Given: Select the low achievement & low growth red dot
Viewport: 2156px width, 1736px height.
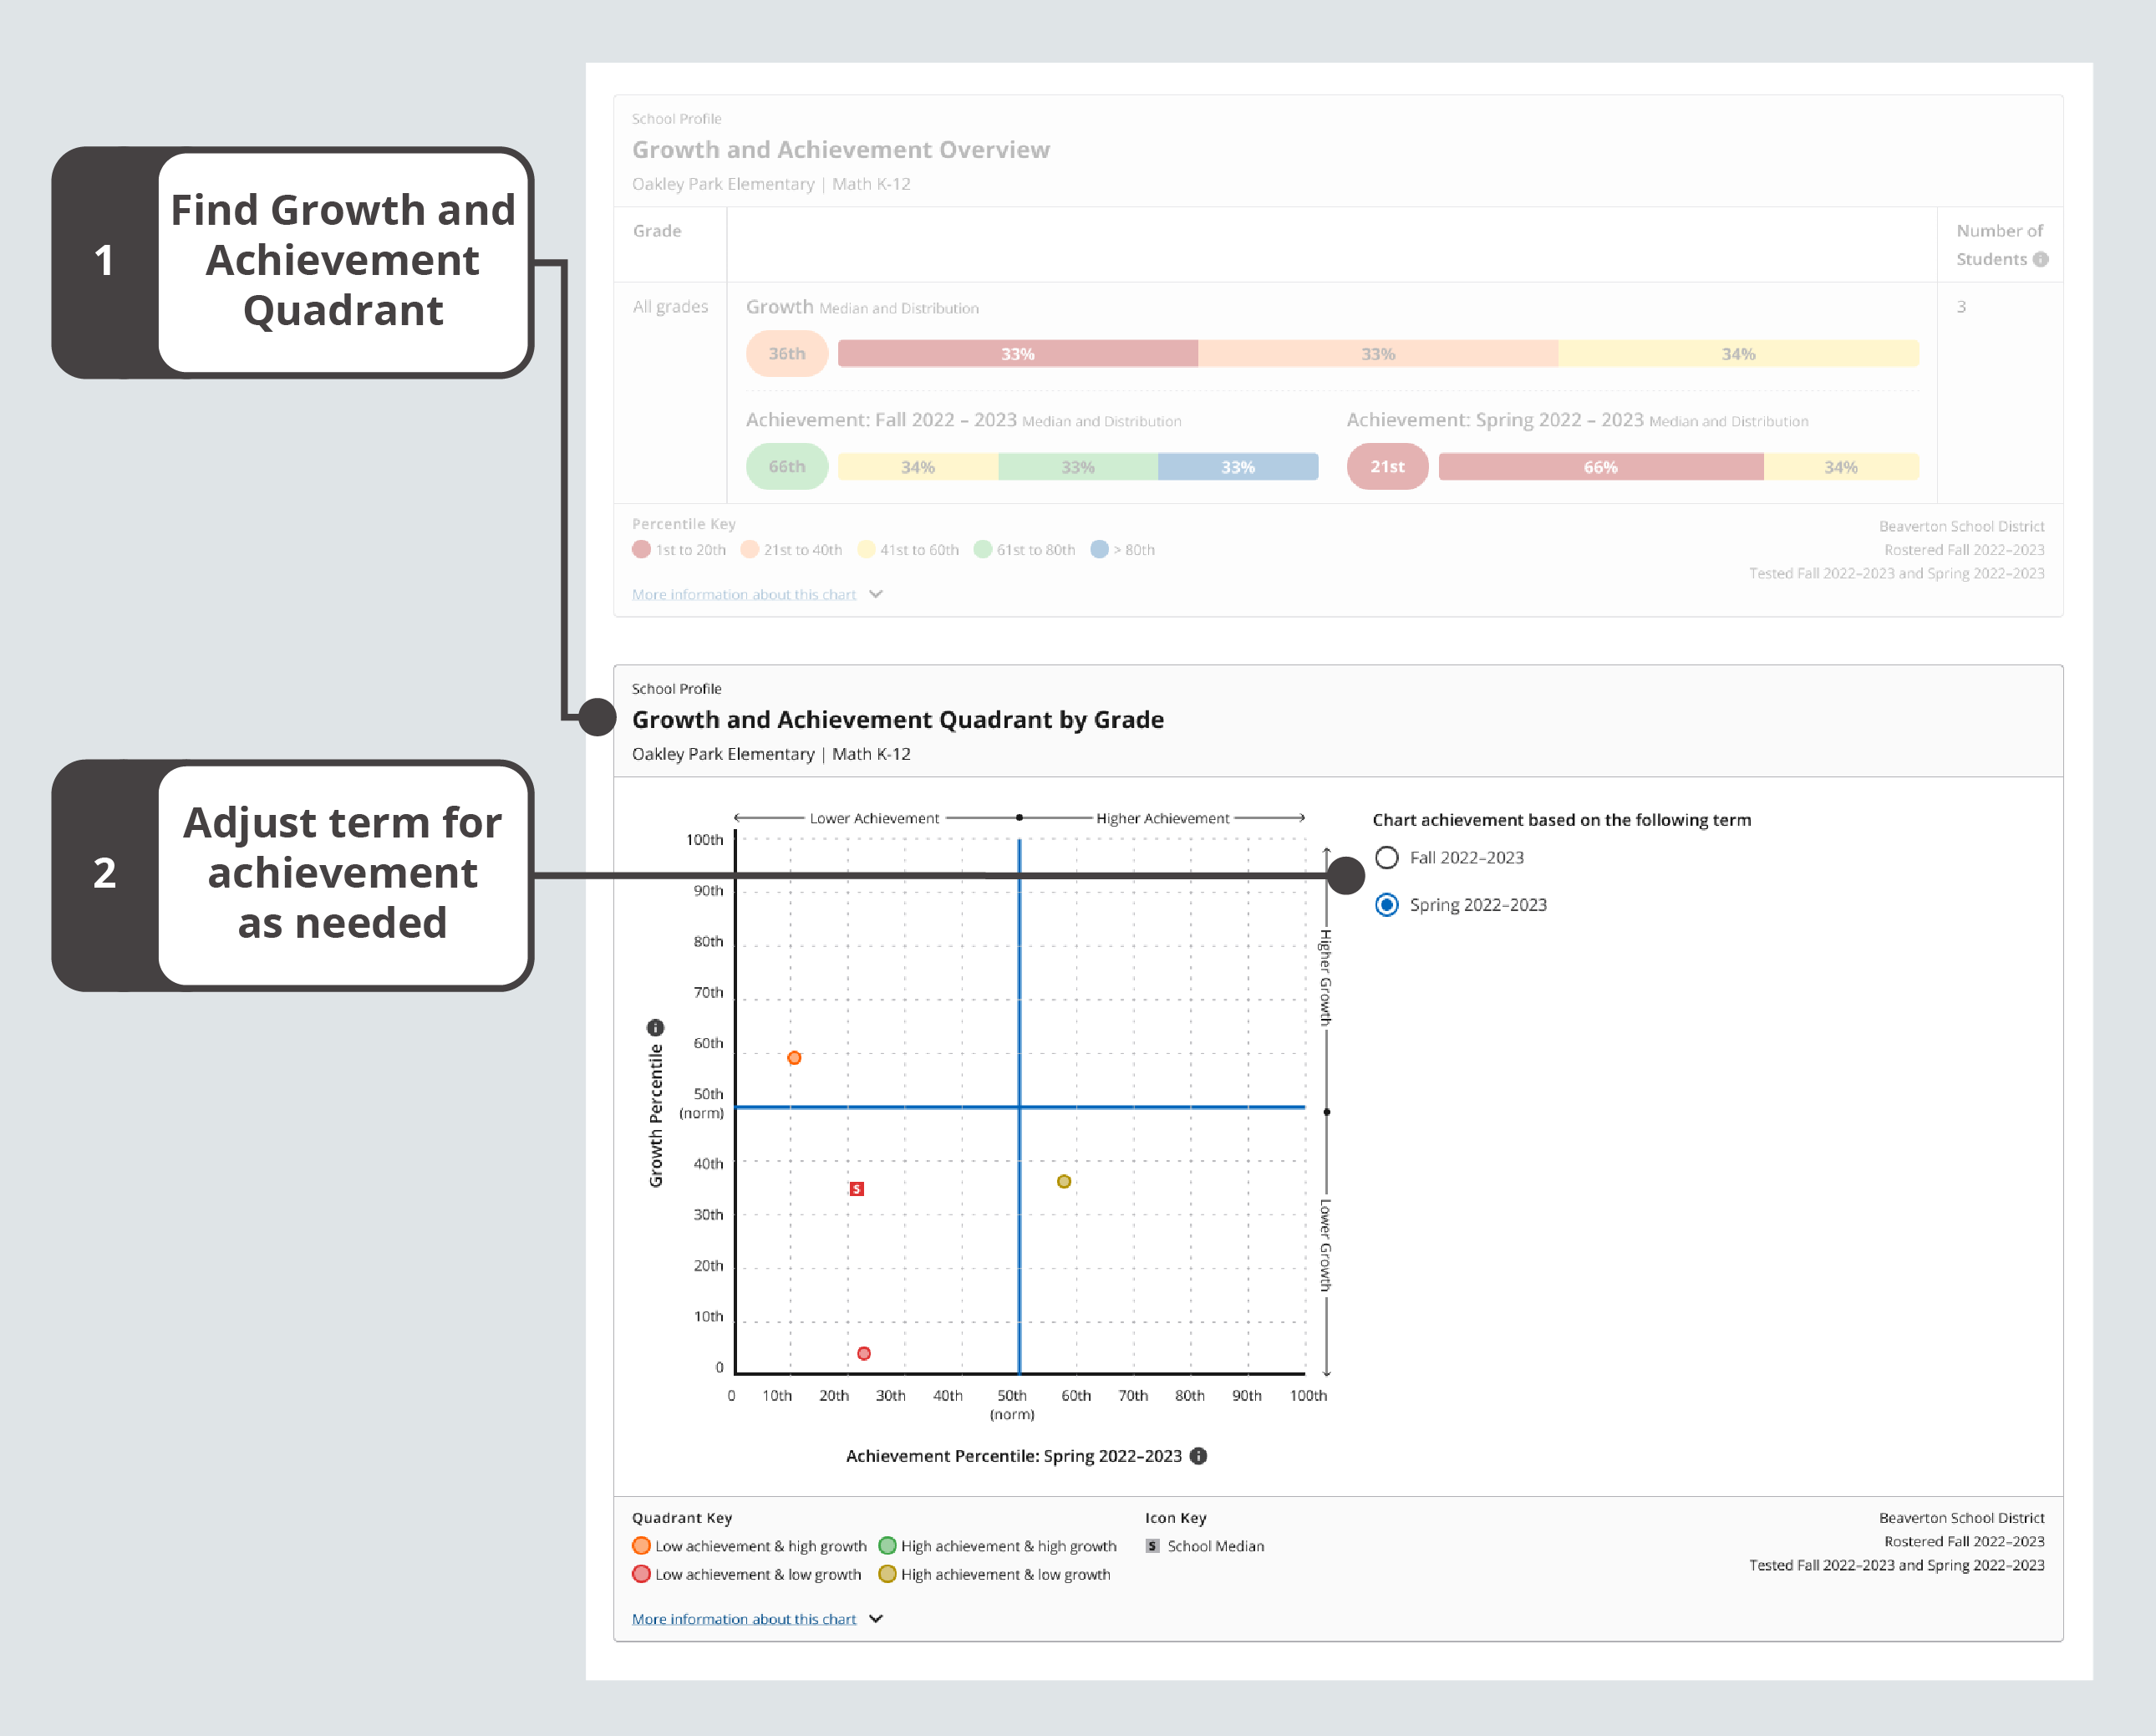Looking at the screenshot, I should (x=864, y=1353).
